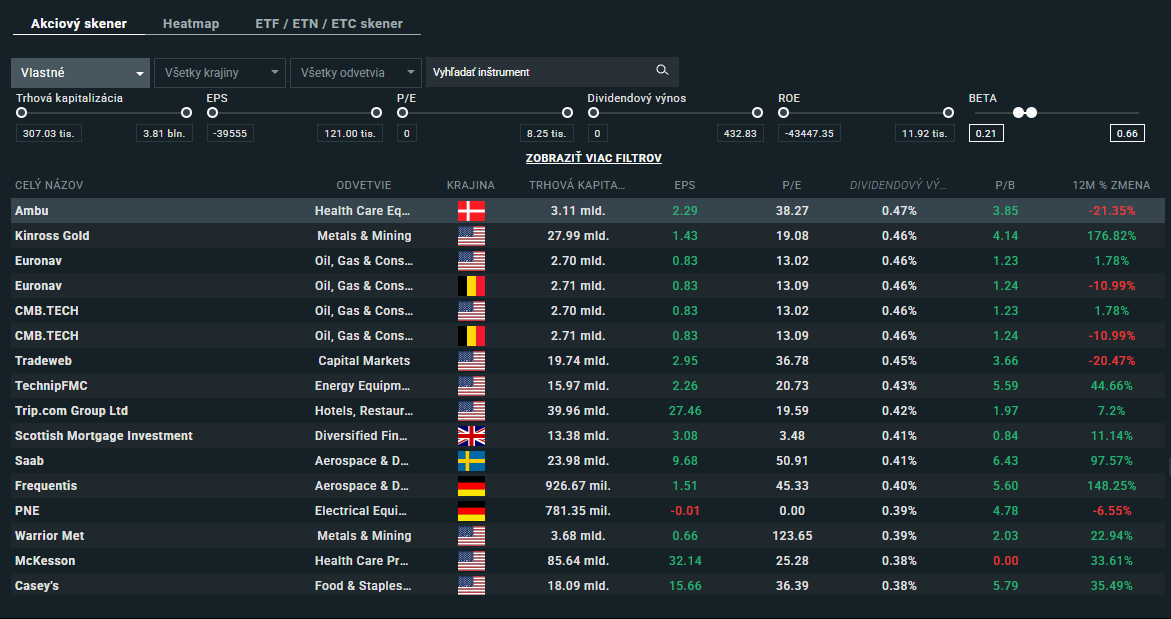Image resolution: width=1171 pixels, height=619 pixels.
Task: Click the left handle of Trhová kapitalizácia slider
Action: pyautogui.click(x=21, y=113)
